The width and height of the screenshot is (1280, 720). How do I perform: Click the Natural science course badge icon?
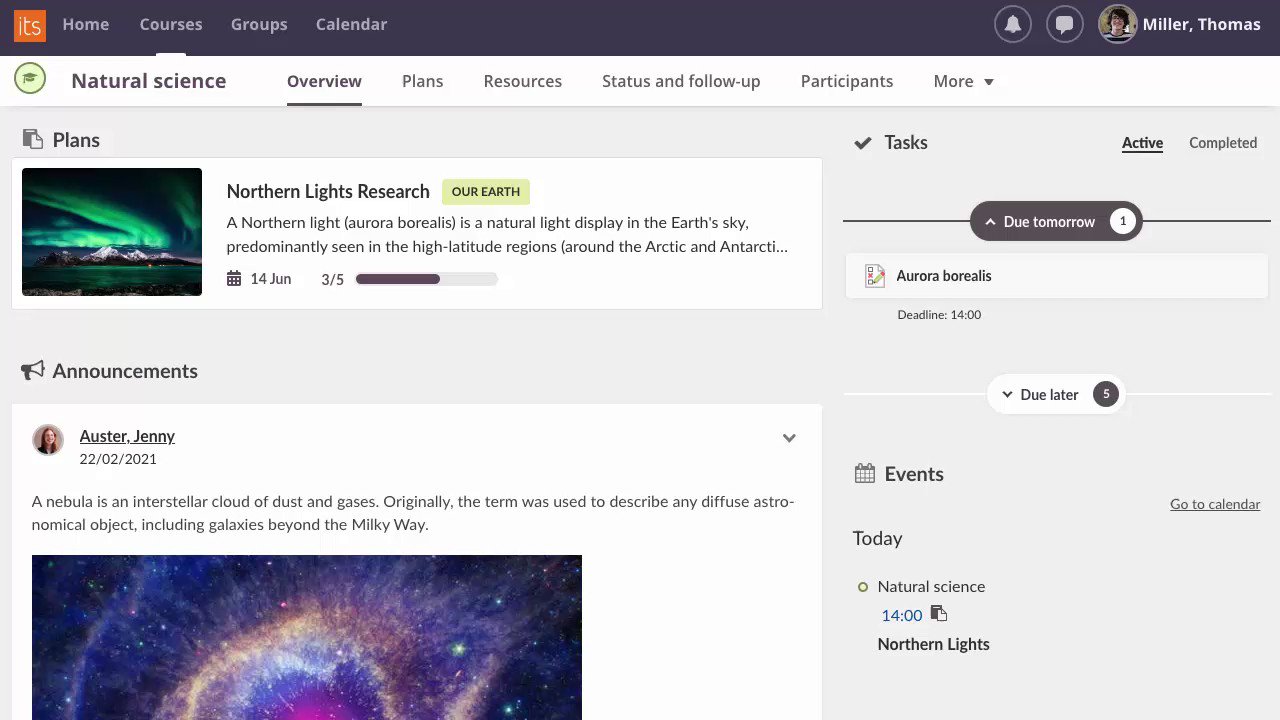29,77
